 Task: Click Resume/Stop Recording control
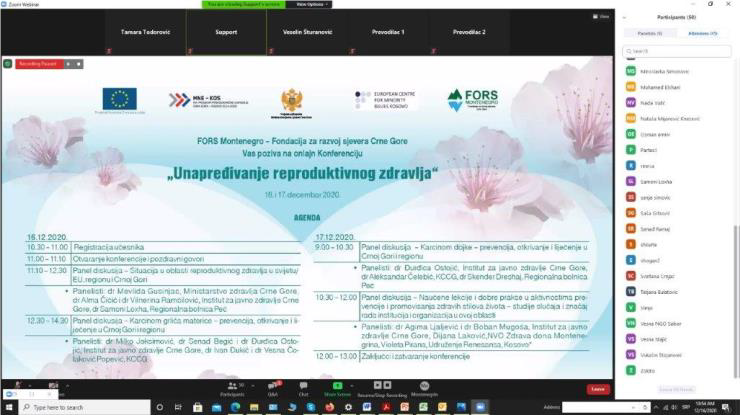(x=382, y=389)
